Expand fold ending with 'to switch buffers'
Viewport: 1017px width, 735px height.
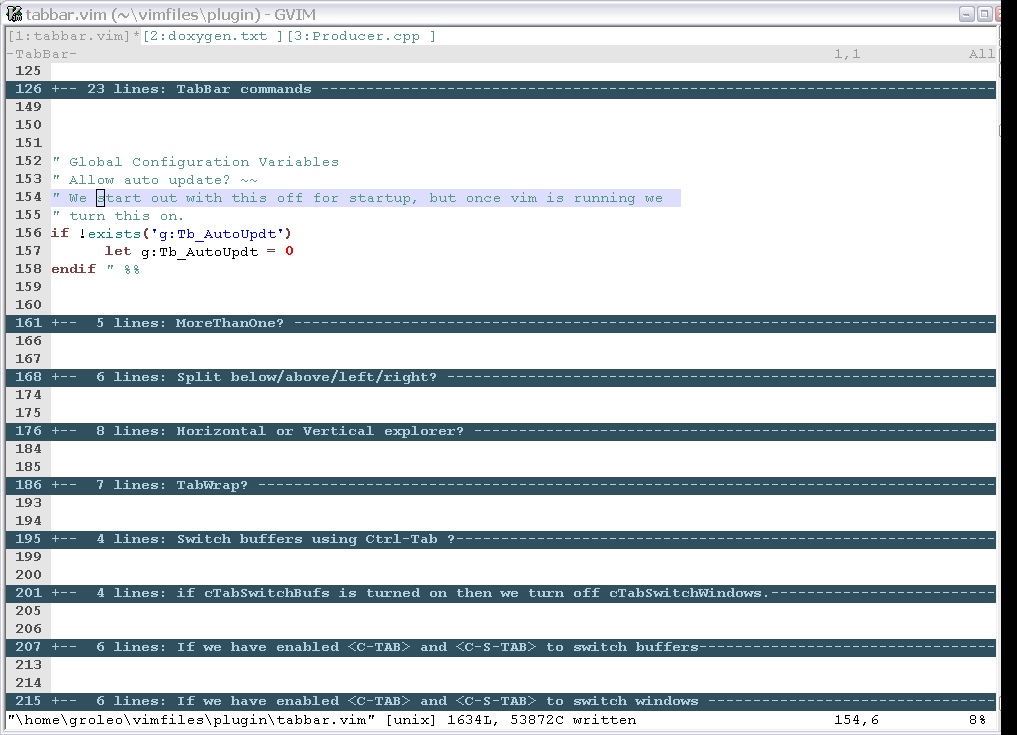point(501,647)
